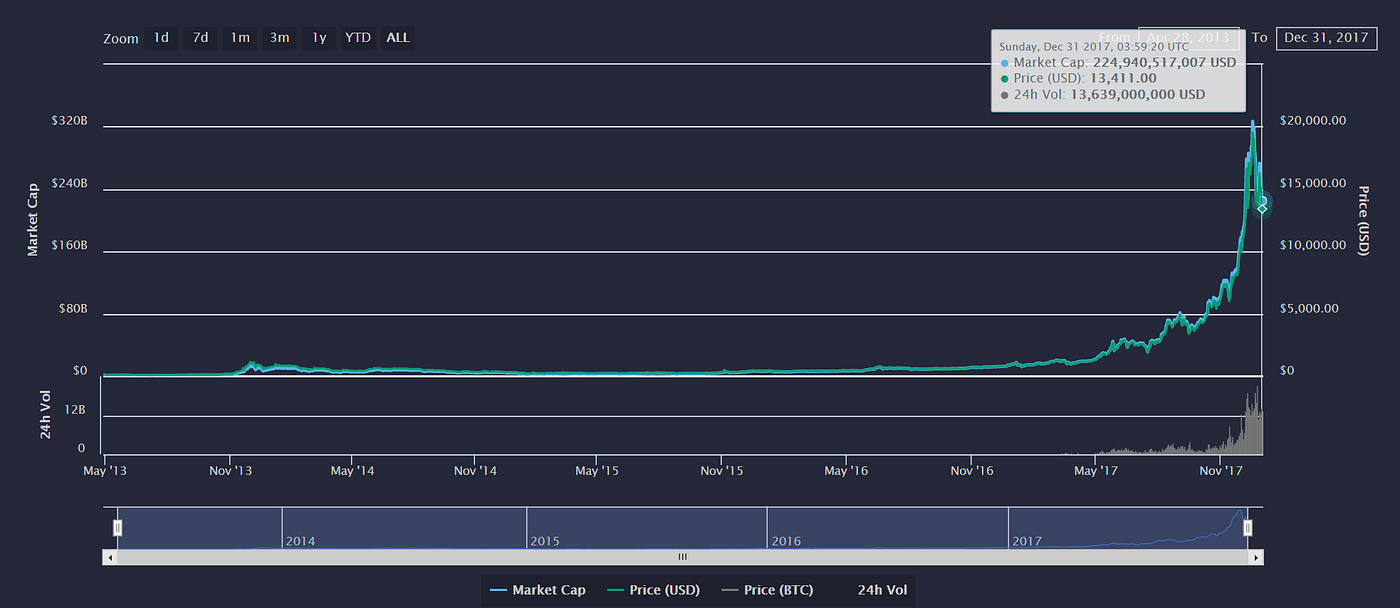Click the May '13 x-axis label
1400x608 pixels.
(x=106, y=470)
